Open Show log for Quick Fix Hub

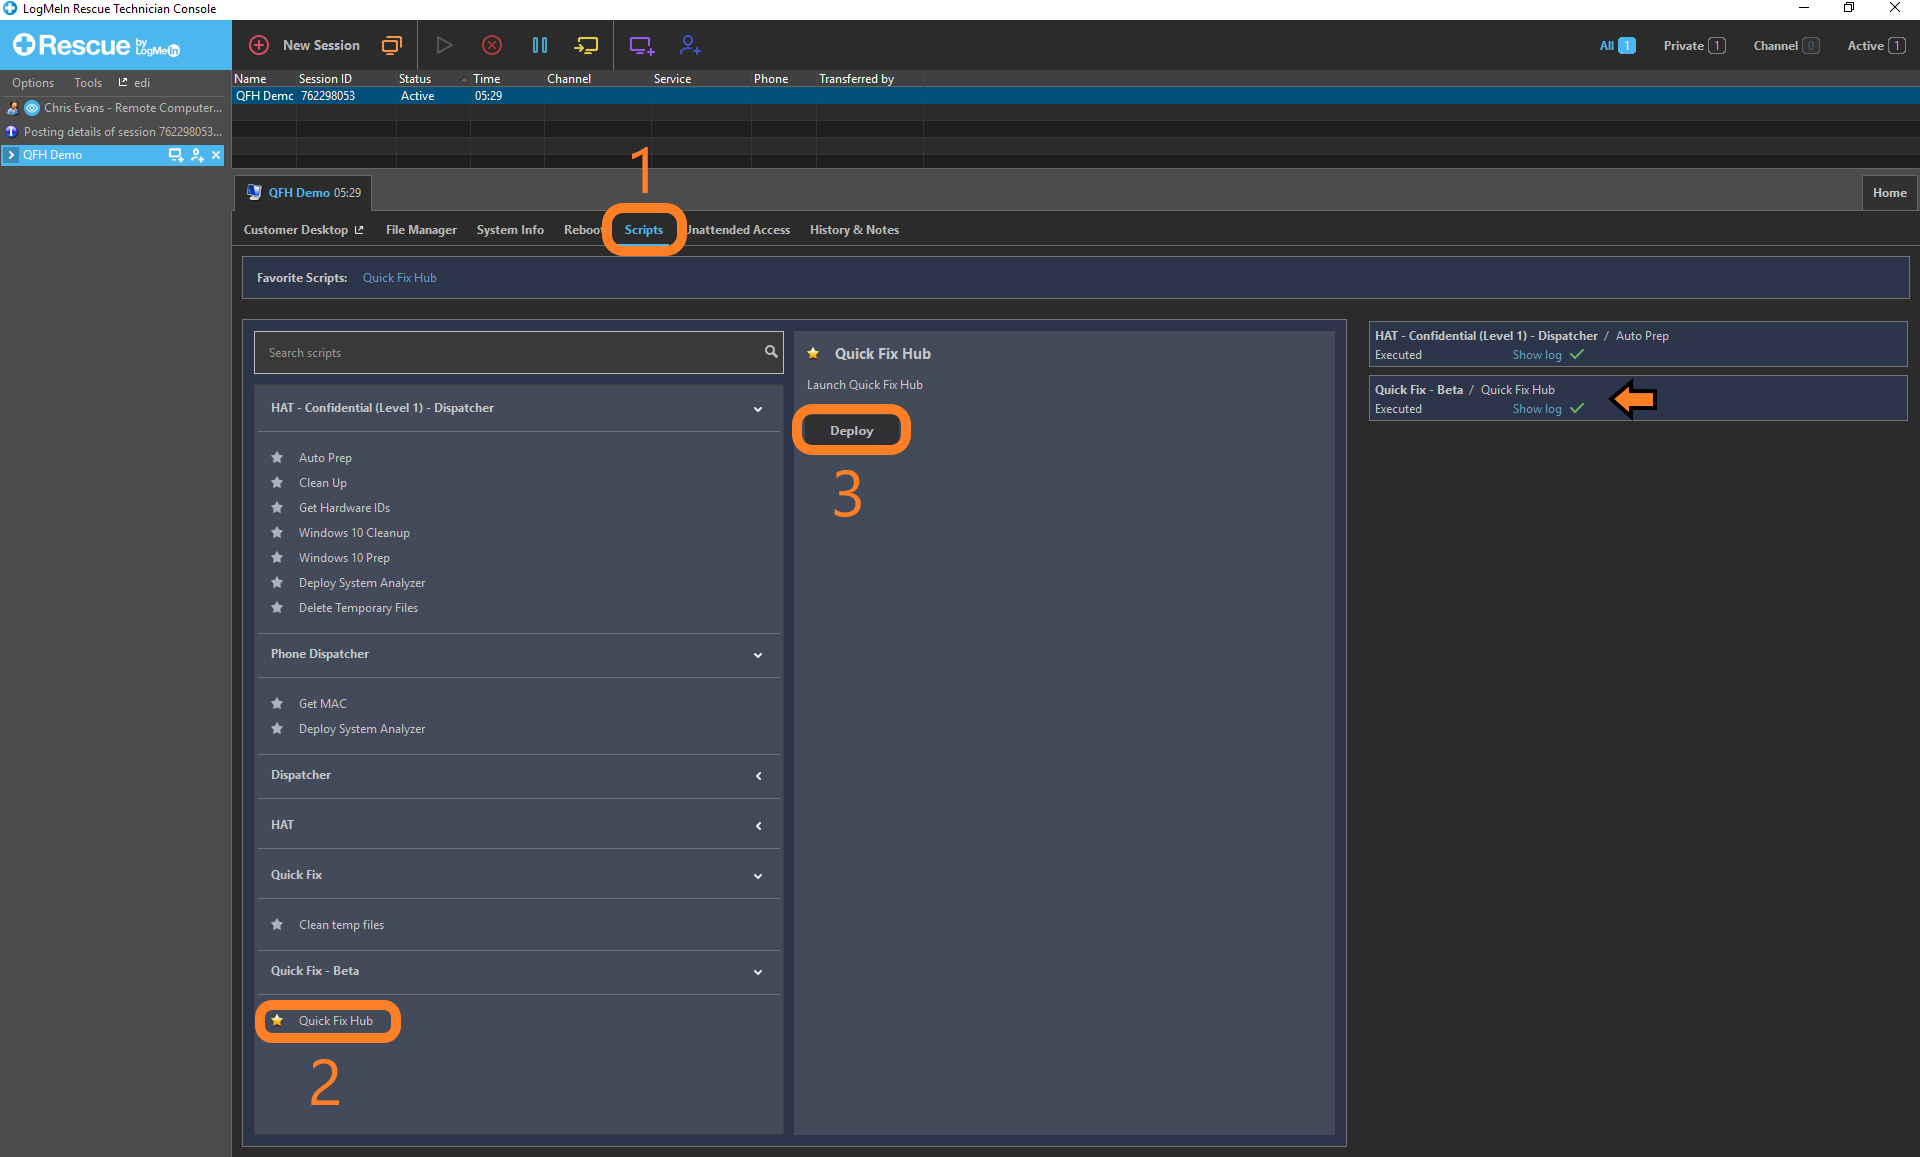click(x=1536, y=409)
